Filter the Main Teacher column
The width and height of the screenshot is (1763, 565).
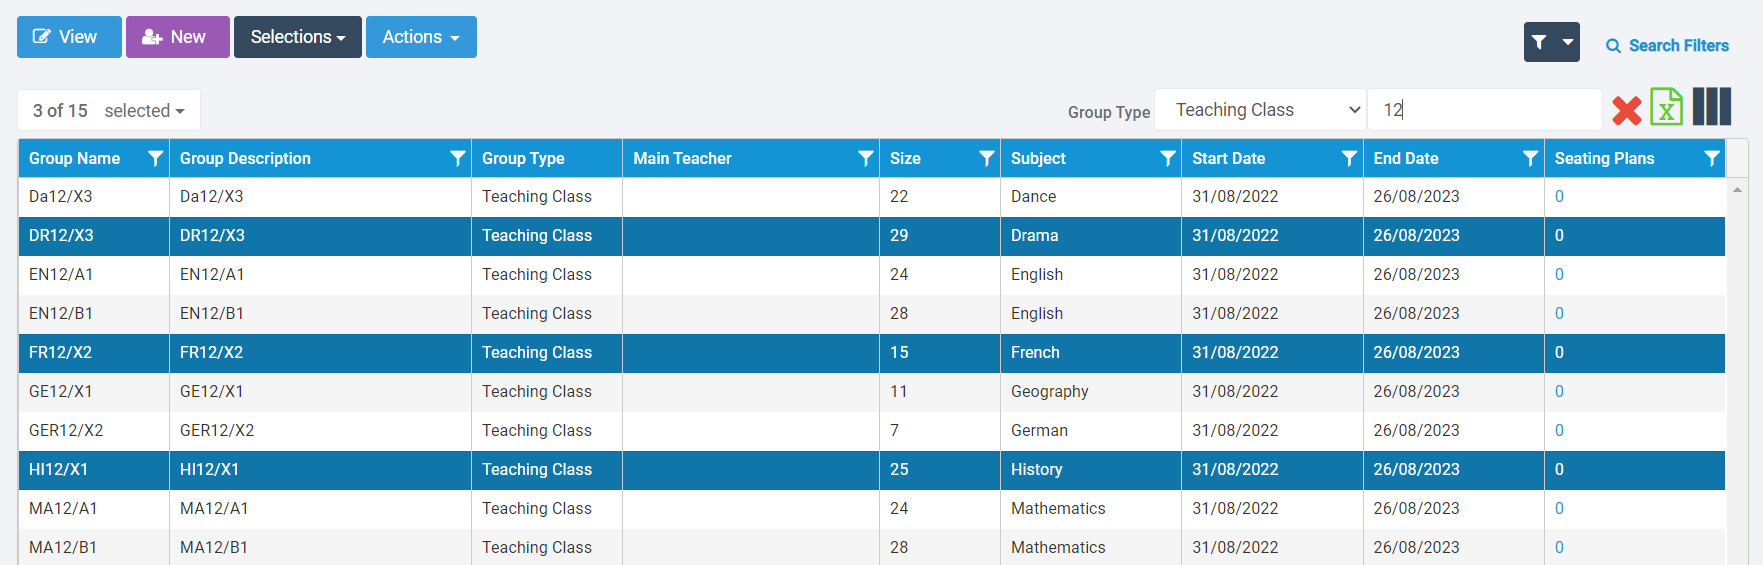click(x=866, y=158)
